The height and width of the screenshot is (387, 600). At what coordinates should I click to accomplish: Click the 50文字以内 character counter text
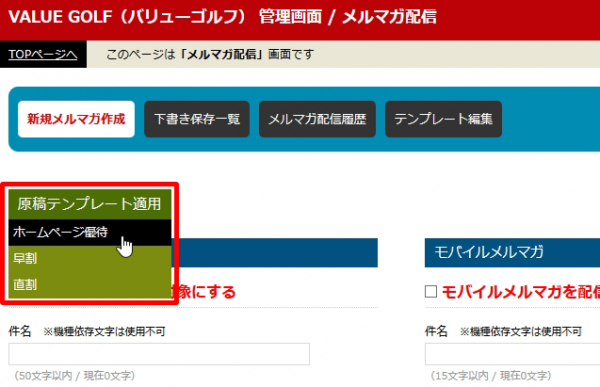pyautogui.click(x=75, y=376)
